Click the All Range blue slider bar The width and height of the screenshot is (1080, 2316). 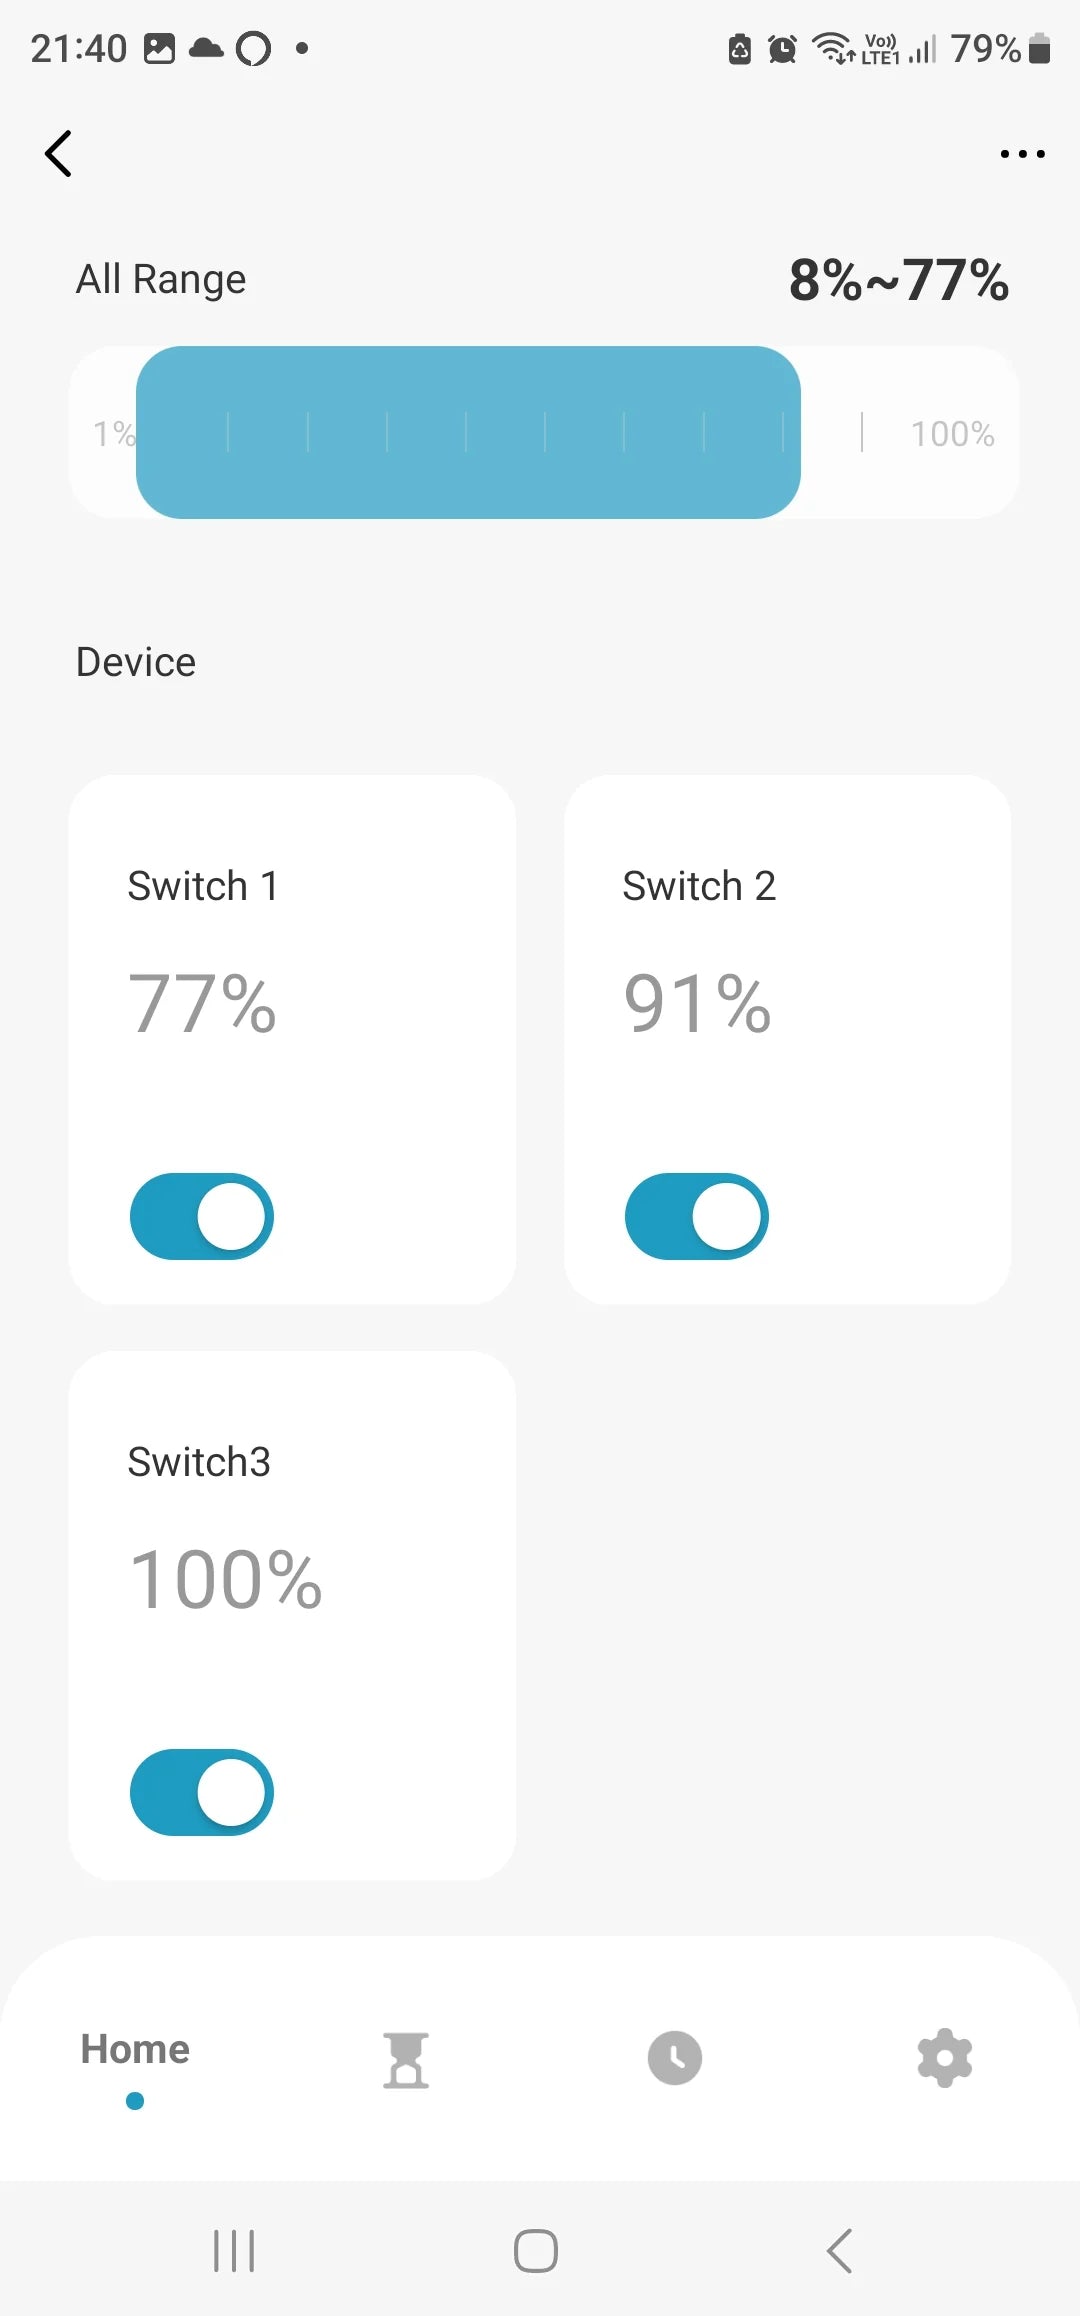468,432
